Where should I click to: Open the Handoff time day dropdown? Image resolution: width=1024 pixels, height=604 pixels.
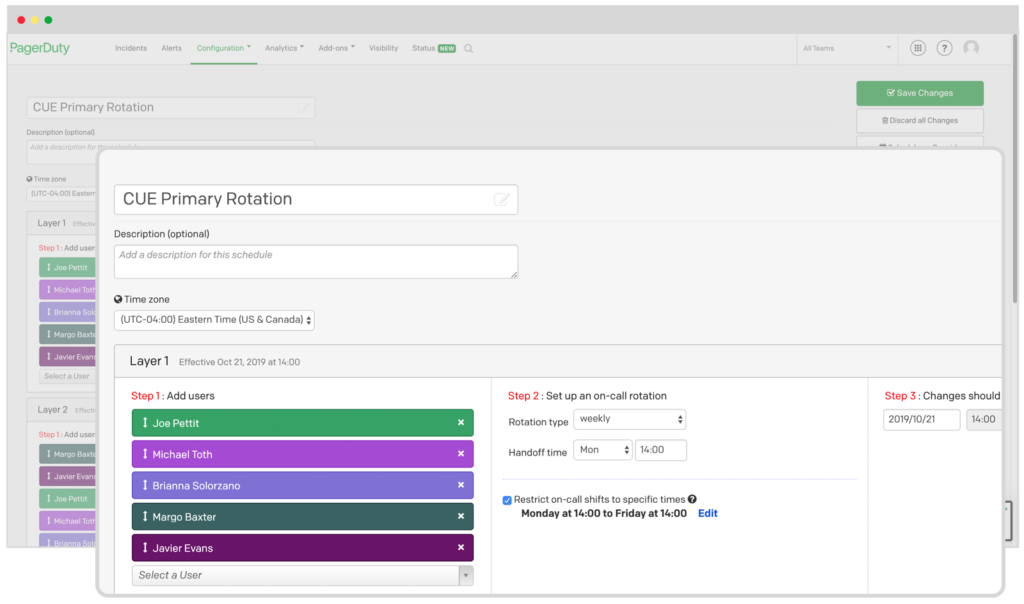(x=602, y=450)
